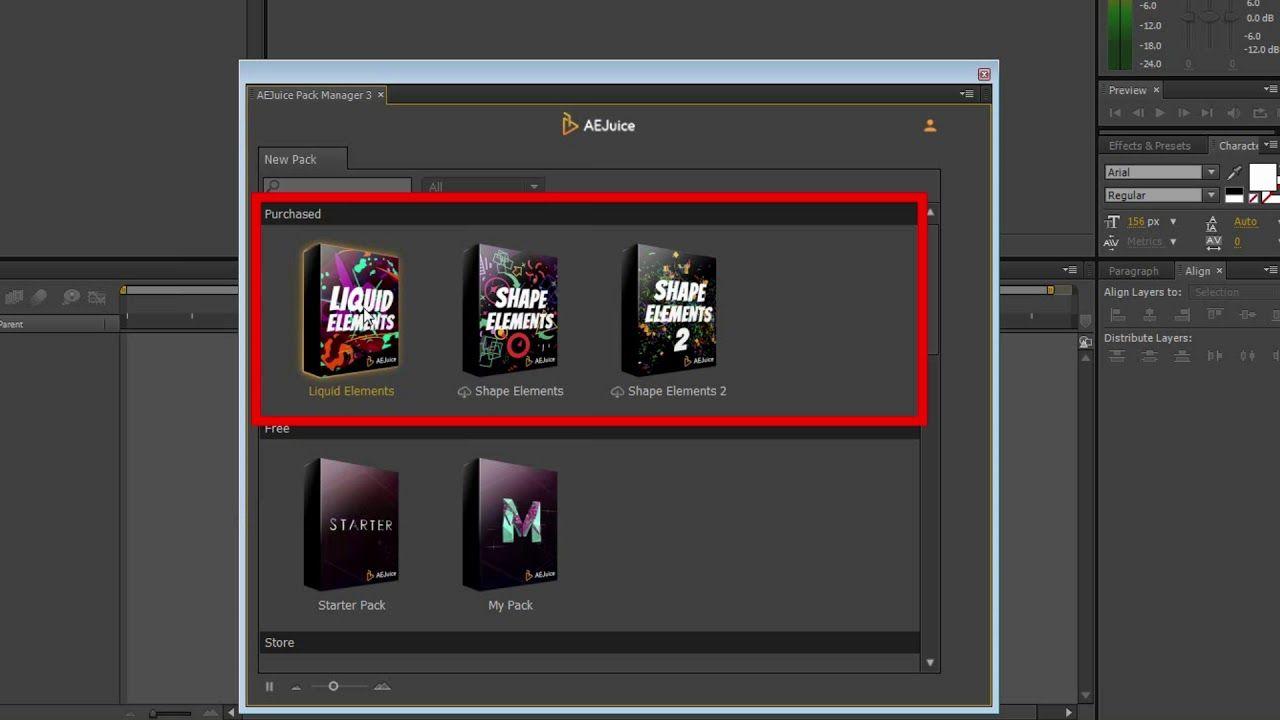The width and height of the screenshot is (1280, 720).
Task: Click the align left edges icon
Action: (1117, 315)
